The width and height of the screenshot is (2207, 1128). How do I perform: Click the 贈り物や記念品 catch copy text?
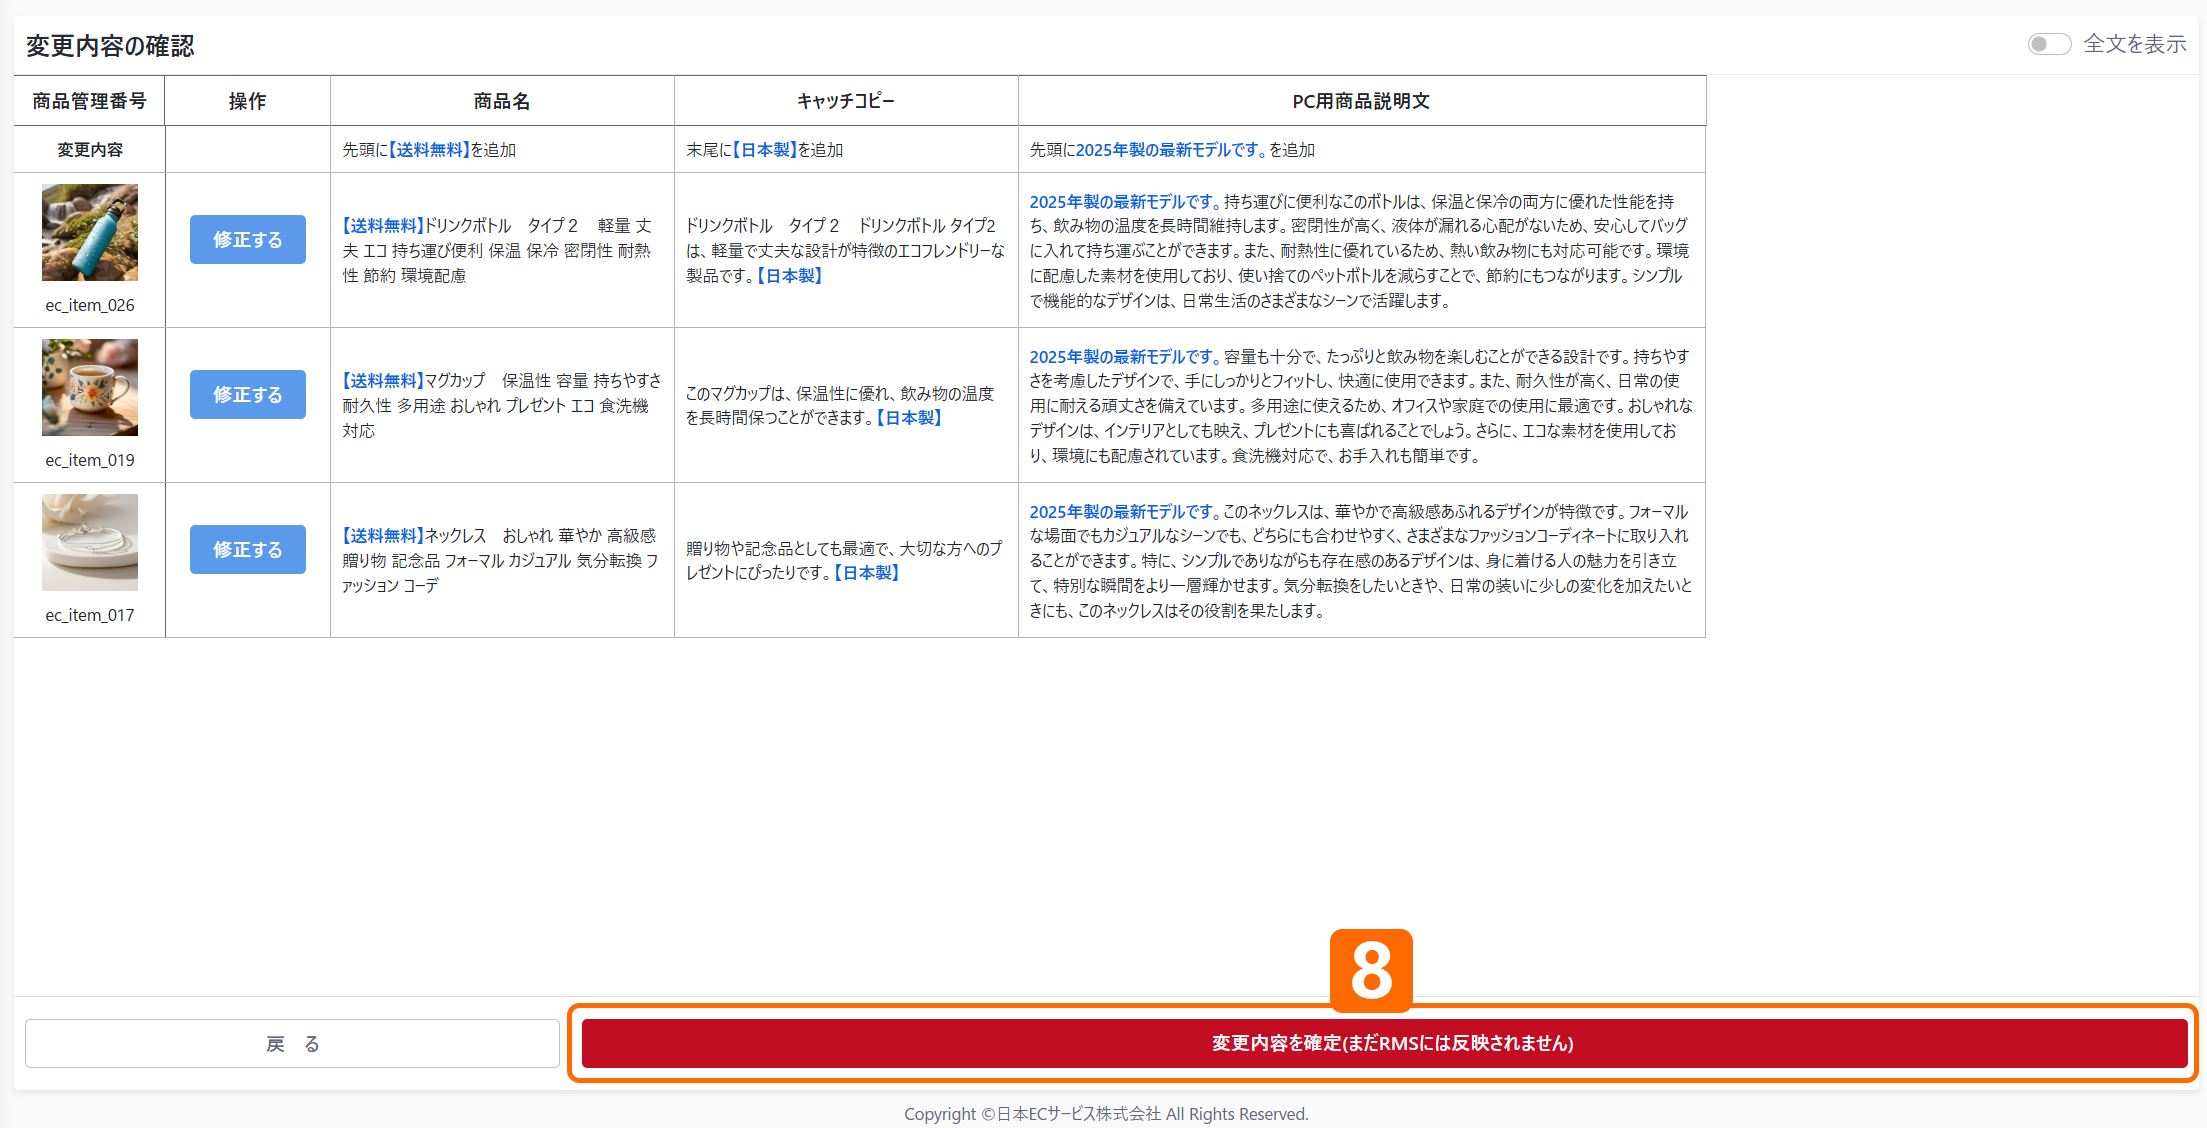(844, 560)
